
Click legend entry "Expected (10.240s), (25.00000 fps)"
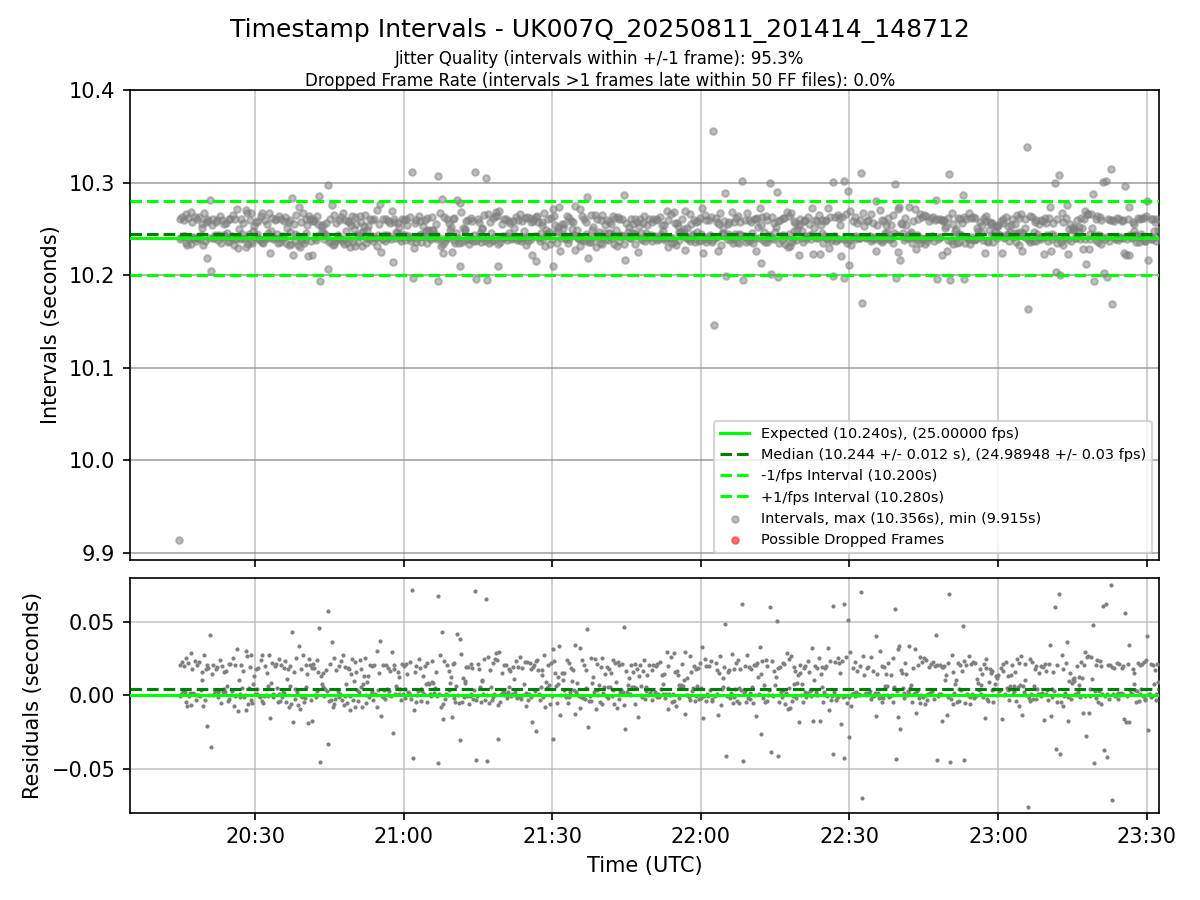click(x=890, y=433)
